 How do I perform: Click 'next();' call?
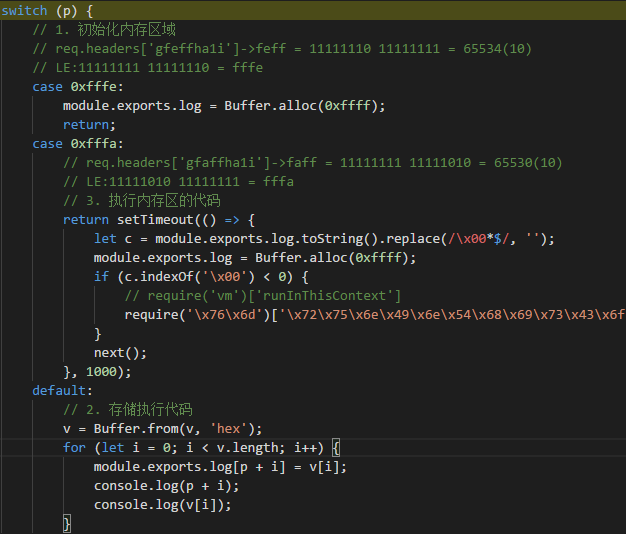point(120,353)
